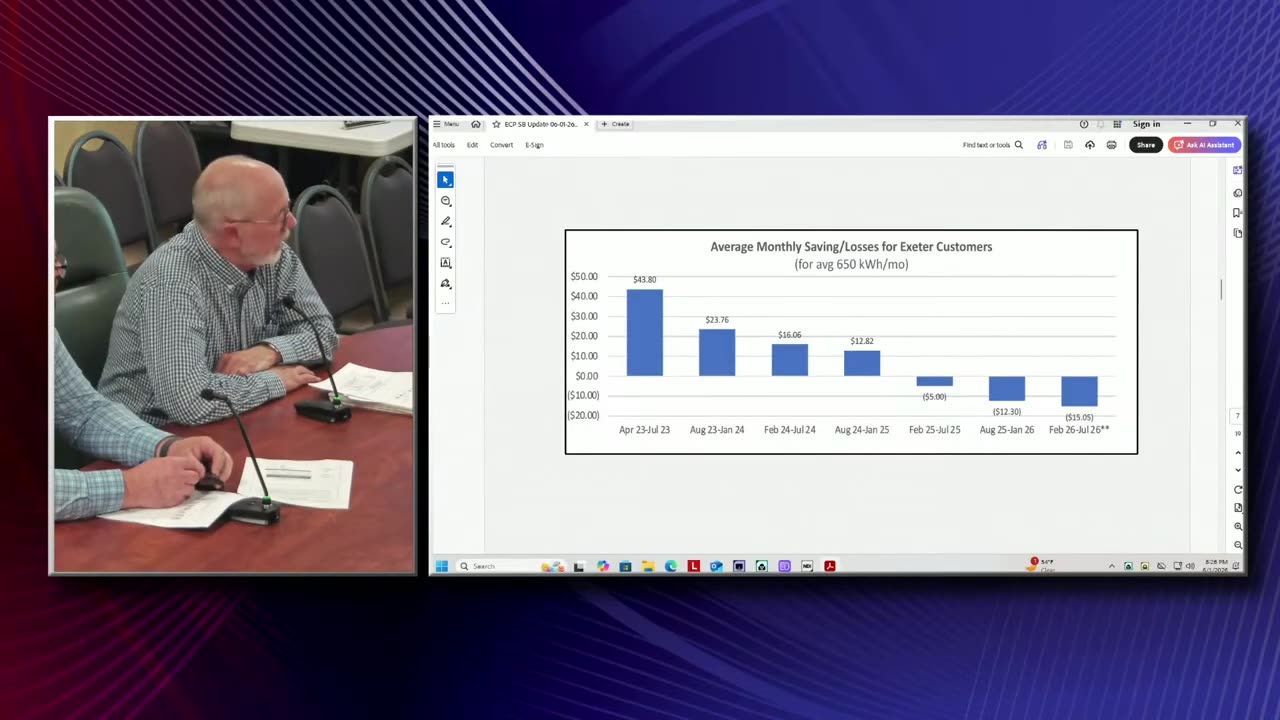Open the apps grid icon
This screenshot has width=1280, height=720.
(x=1117, y=124)
